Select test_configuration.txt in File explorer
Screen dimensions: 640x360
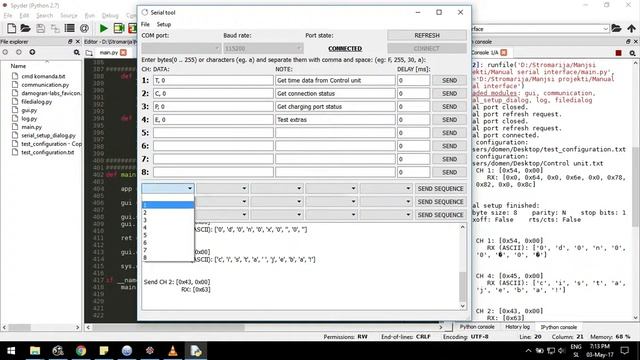tap(47, 152)
